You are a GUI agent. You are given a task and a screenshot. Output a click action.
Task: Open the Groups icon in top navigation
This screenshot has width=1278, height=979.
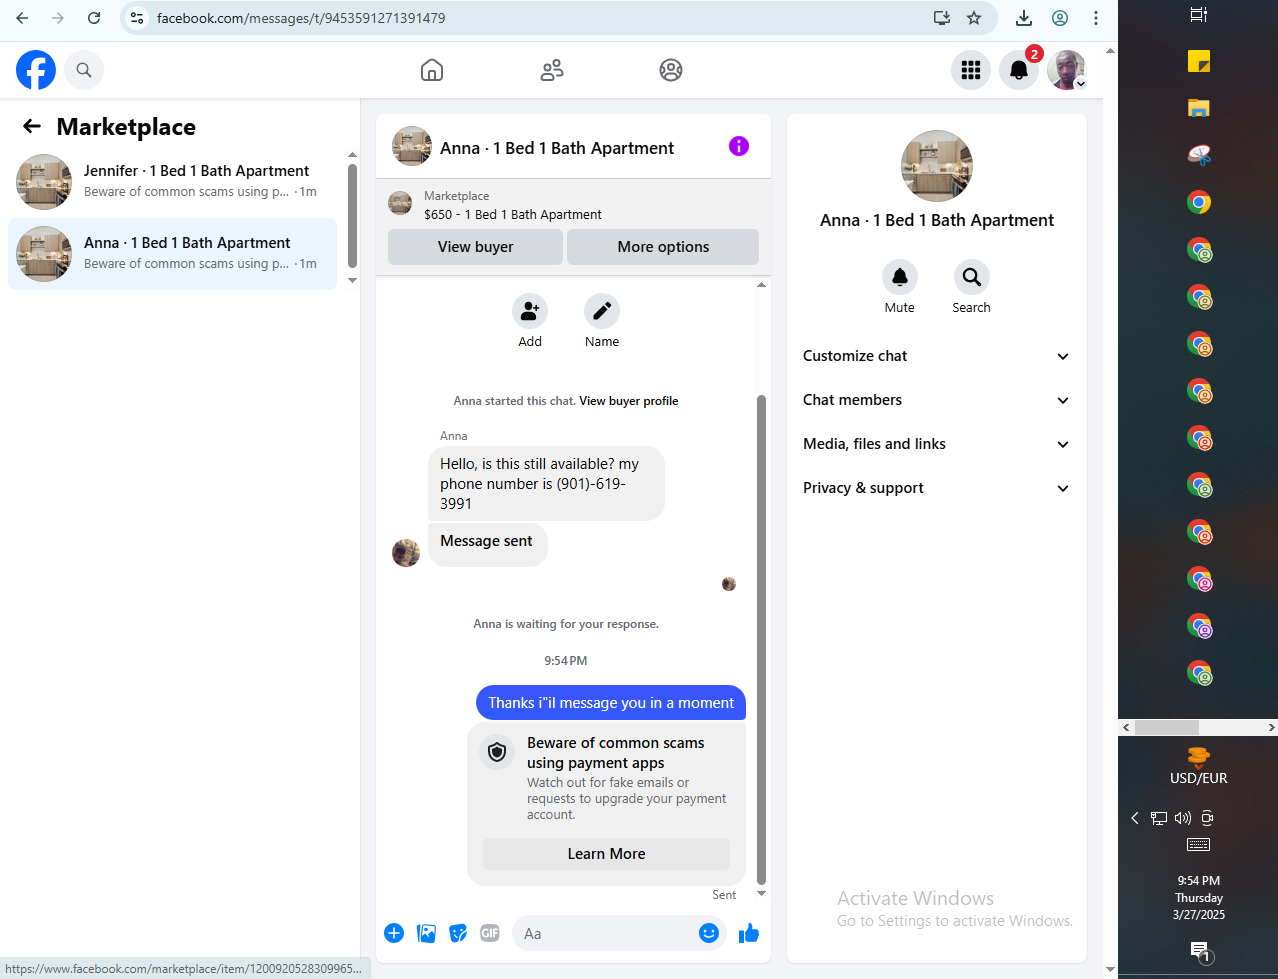[x=671, y=70]
